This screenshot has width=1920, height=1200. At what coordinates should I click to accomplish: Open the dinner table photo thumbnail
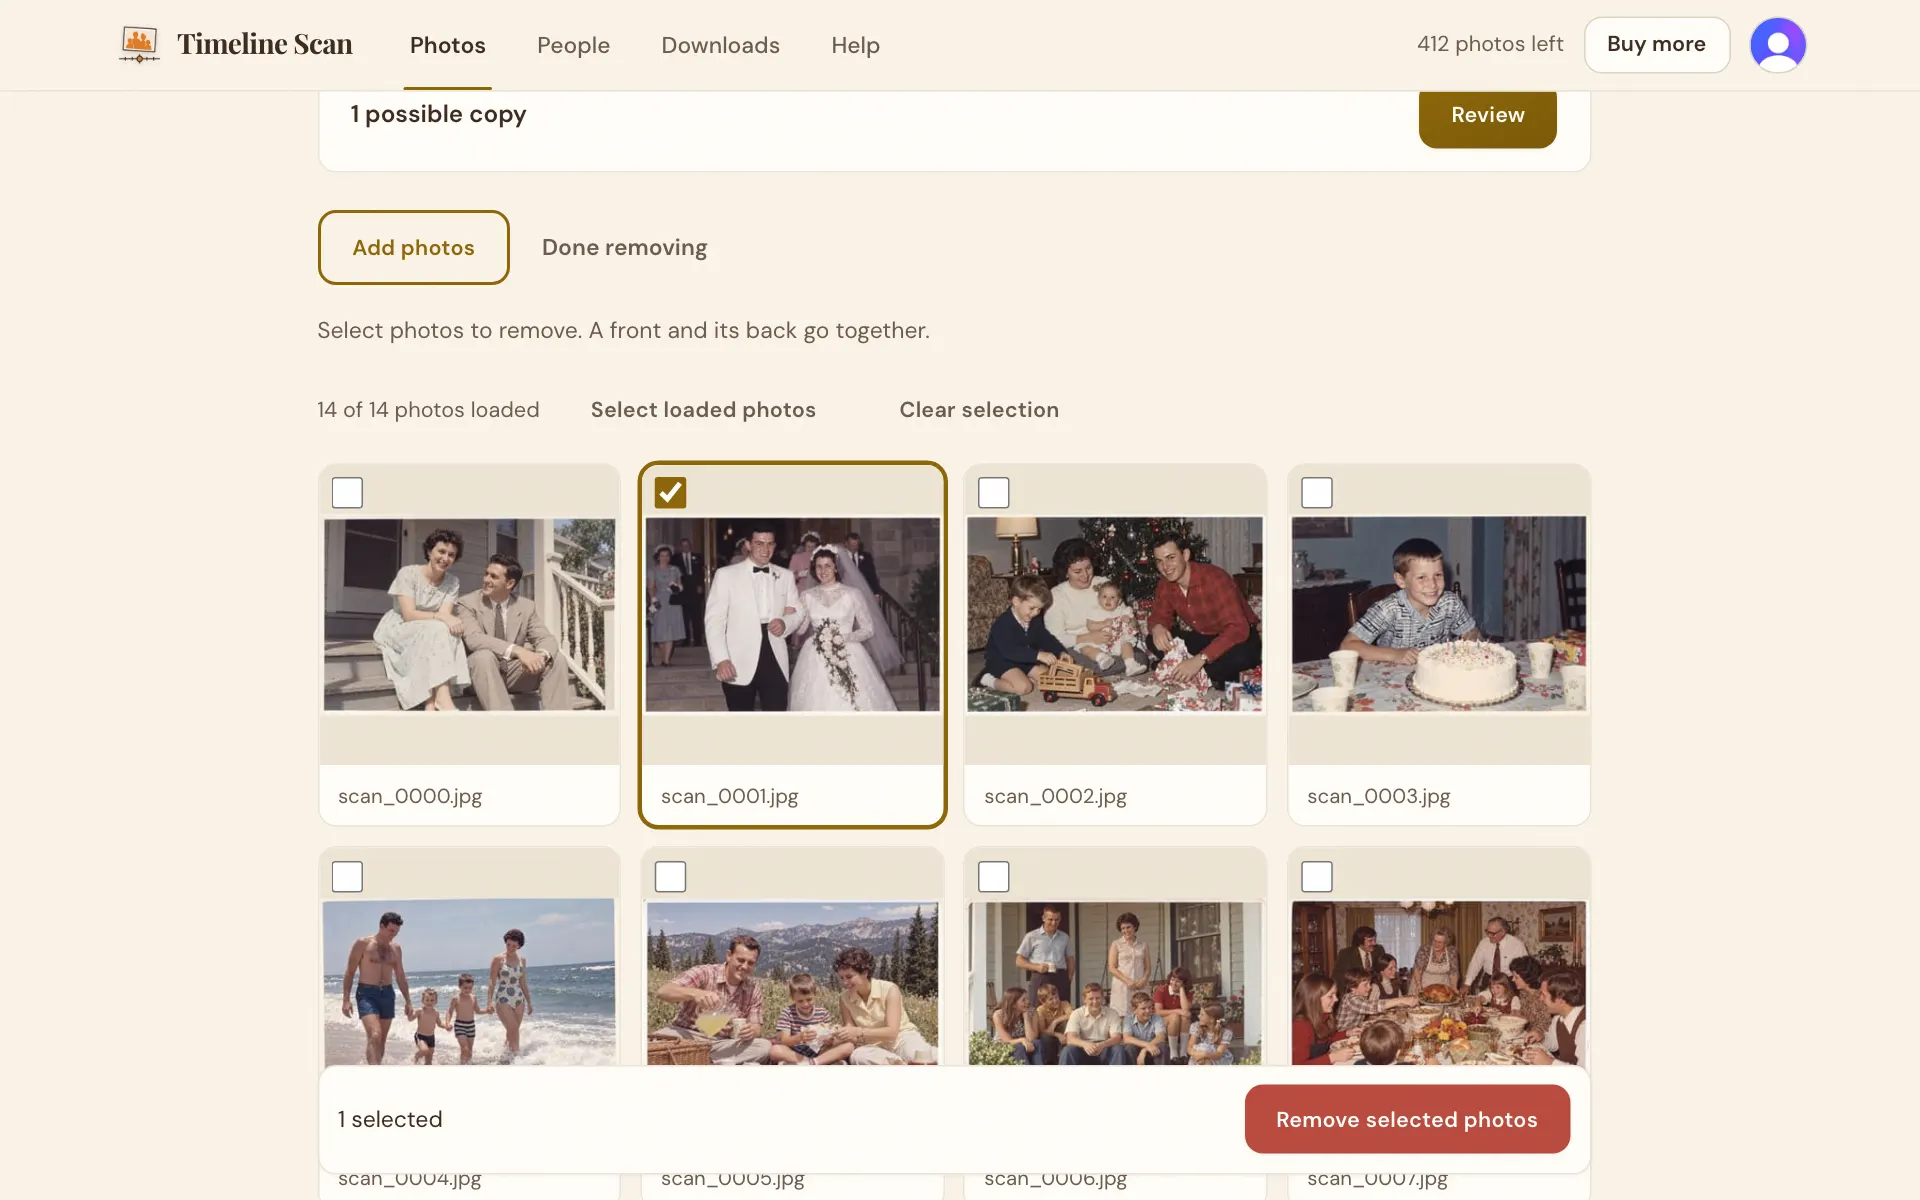(1439, 983)
